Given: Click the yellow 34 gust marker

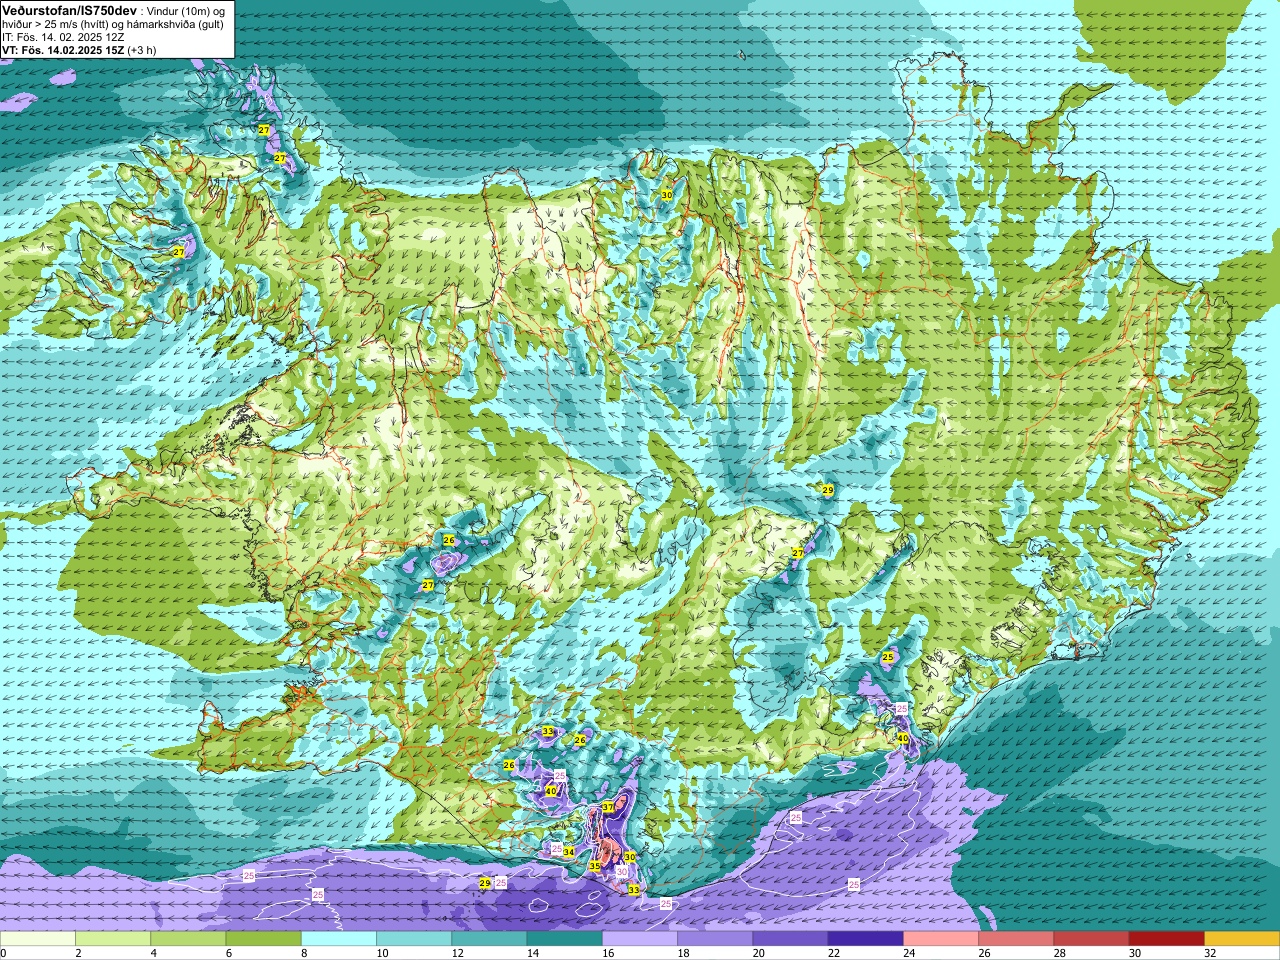Looking at the screenshot, I should 569,852.
